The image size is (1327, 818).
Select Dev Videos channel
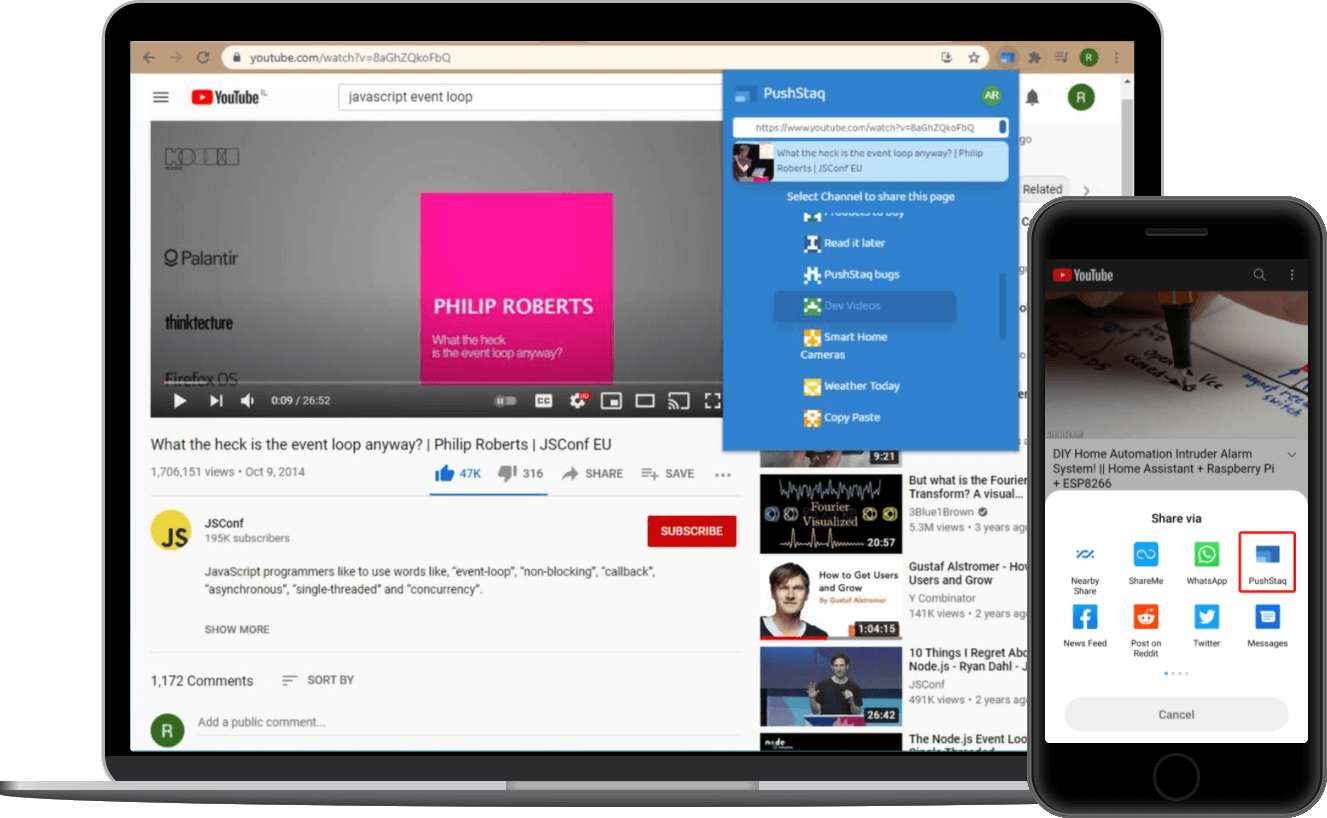[865, 306]
